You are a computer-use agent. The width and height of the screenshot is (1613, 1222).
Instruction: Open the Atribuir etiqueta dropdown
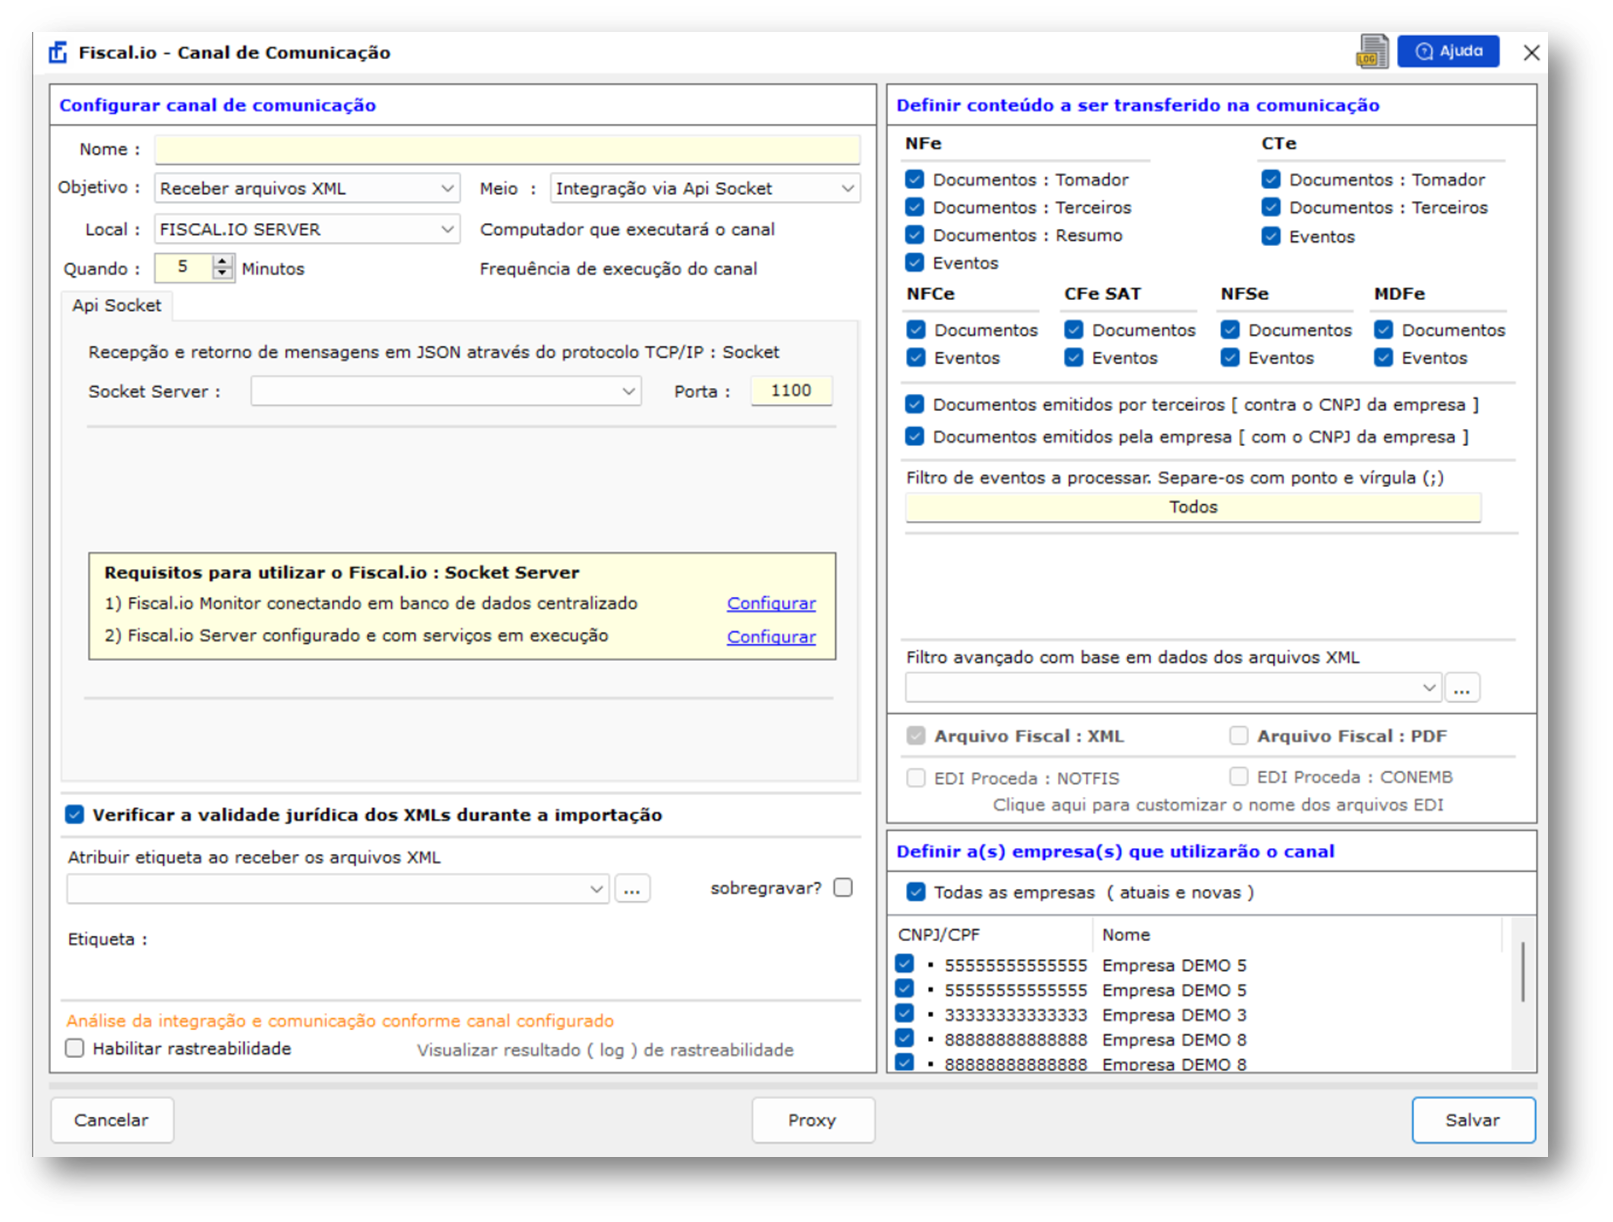338,888
